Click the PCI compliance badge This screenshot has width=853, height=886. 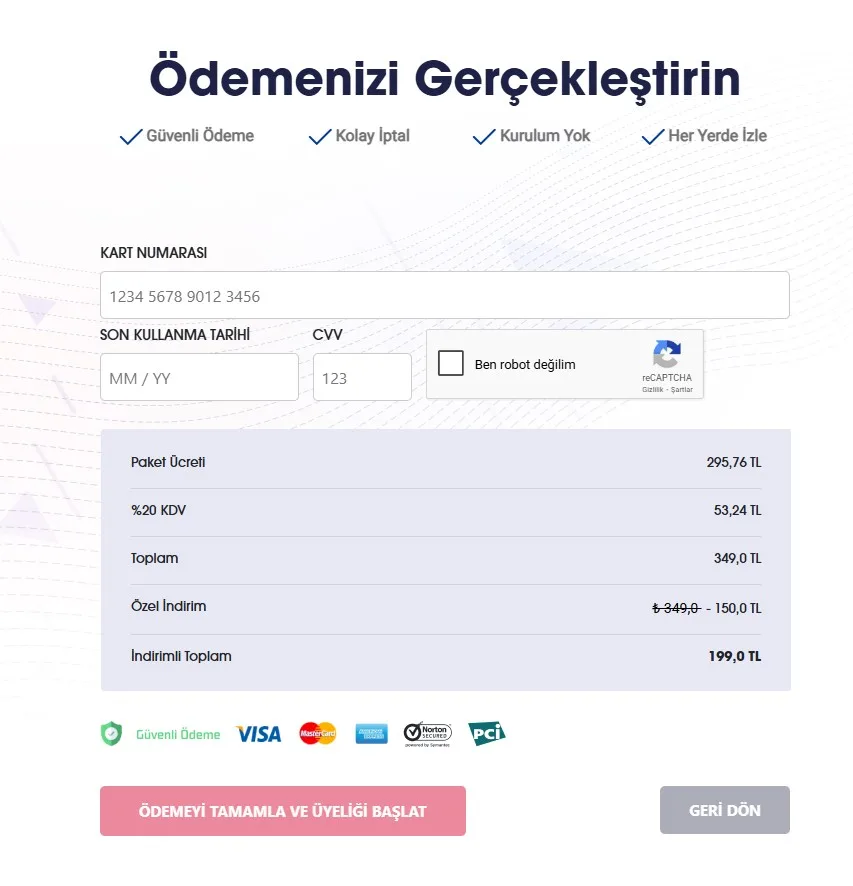[486, 733]
